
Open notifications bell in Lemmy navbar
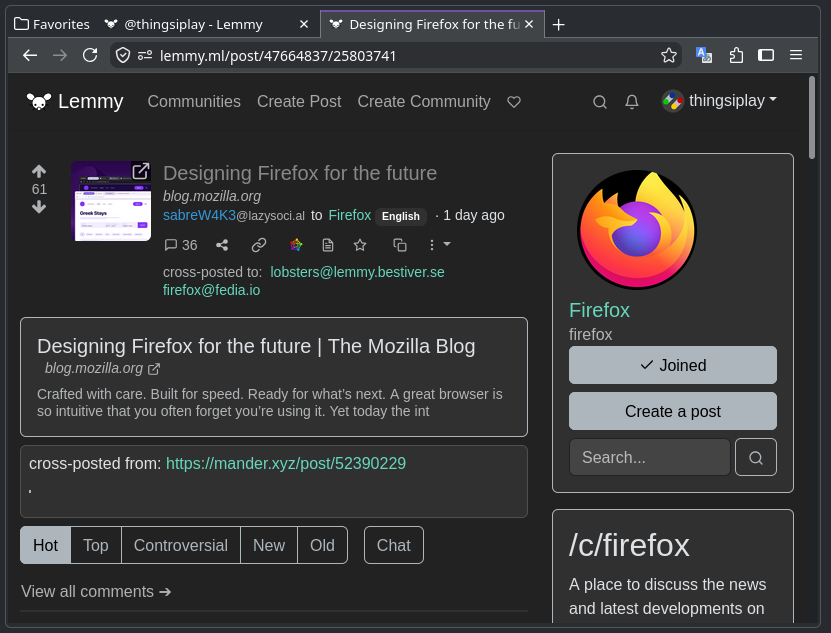(x=632, y=102)
